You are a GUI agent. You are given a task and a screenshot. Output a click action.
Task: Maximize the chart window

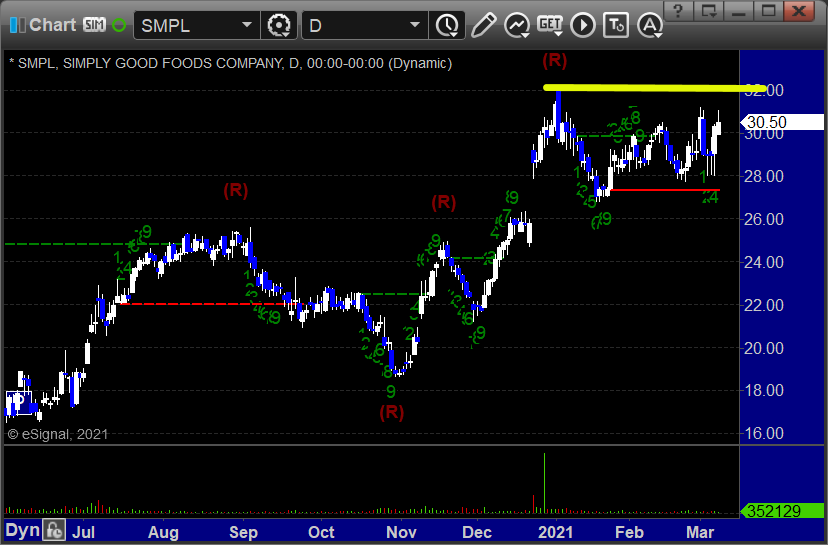[x=769, y=11]
